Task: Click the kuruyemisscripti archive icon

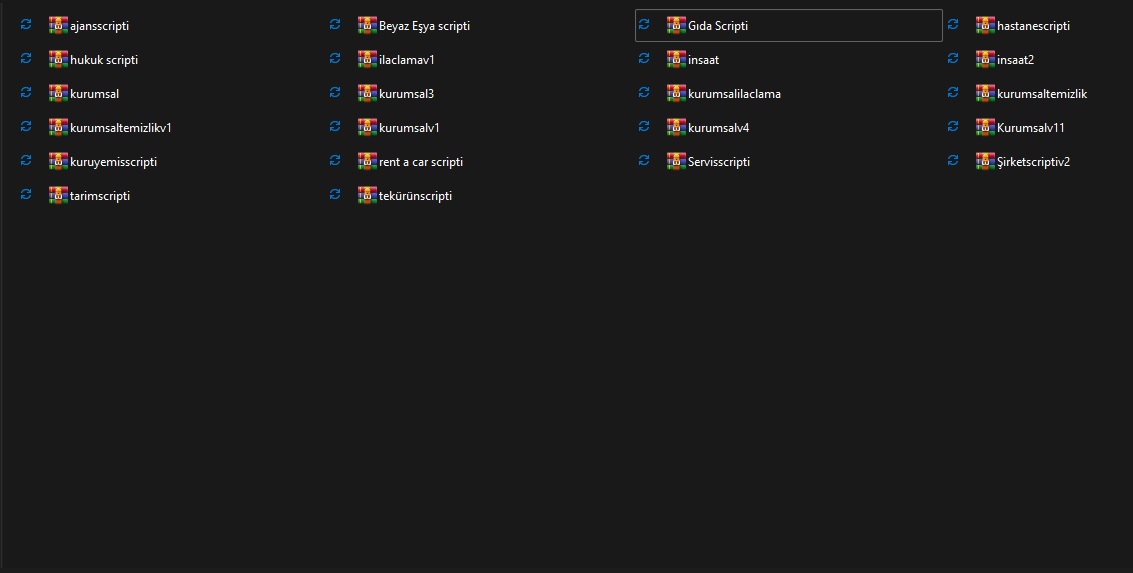Action: click(x=58, y=161)
